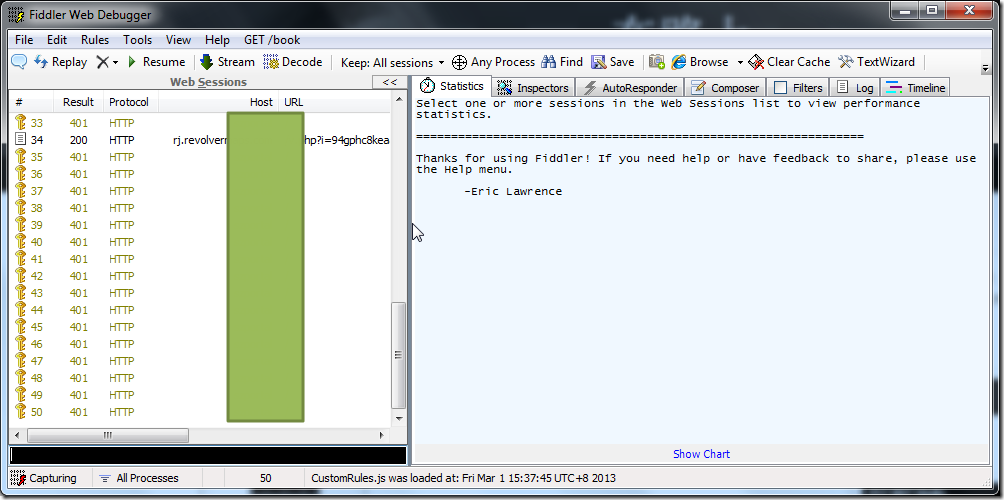
Task: Sort by the Result column header
Action: click(x=78, y=102)
